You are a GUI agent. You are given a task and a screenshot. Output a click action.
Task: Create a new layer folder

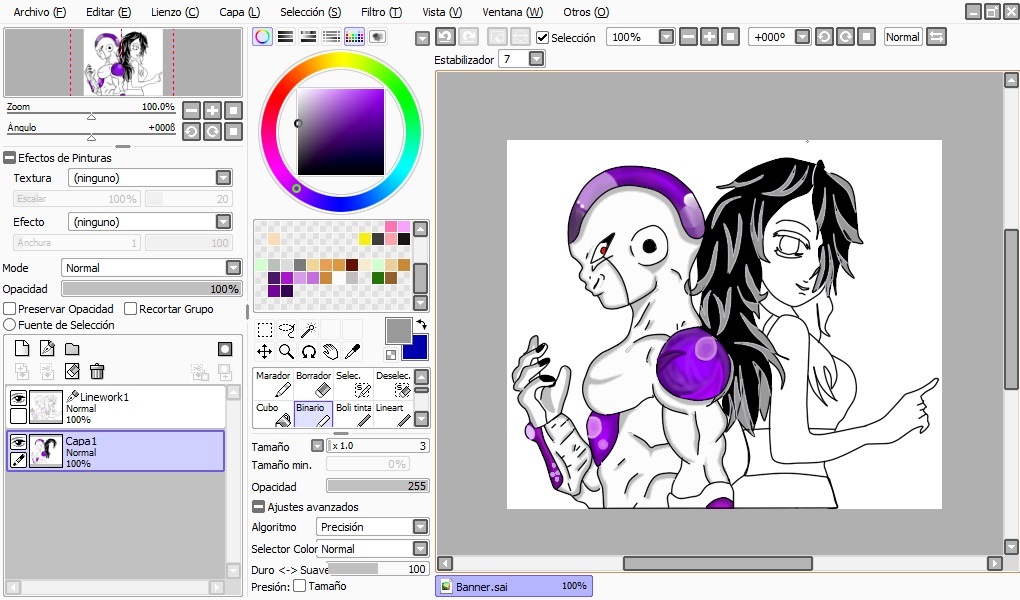72,349
